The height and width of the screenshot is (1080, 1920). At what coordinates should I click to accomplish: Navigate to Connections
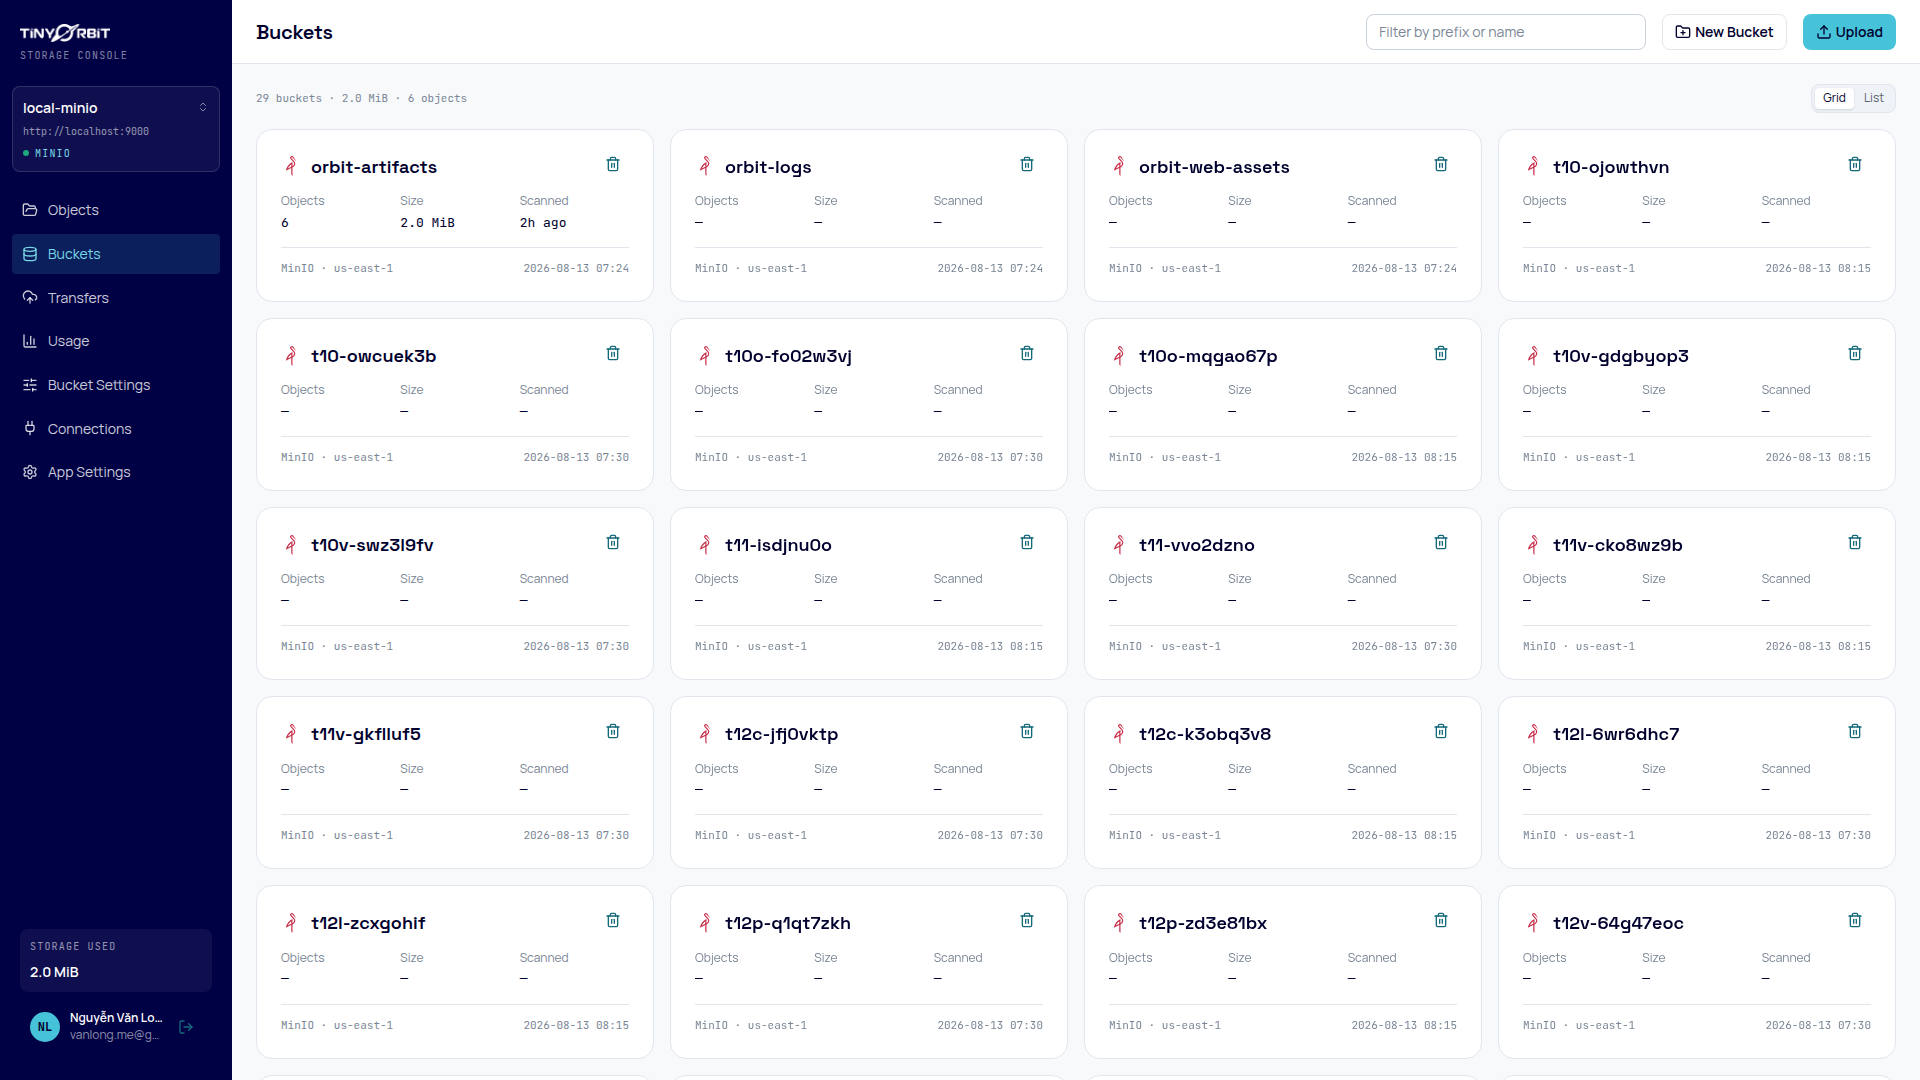point(116,429)
